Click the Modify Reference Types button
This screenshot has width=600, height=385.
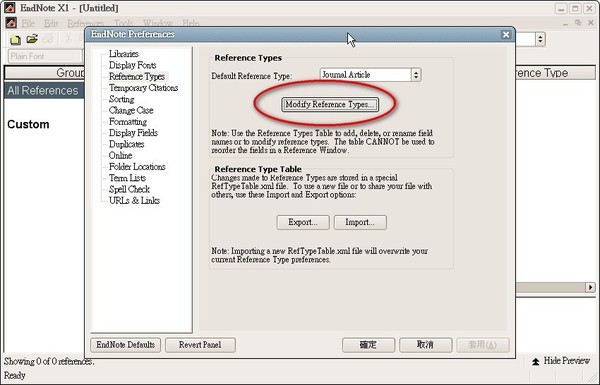(x=330, y=104)
